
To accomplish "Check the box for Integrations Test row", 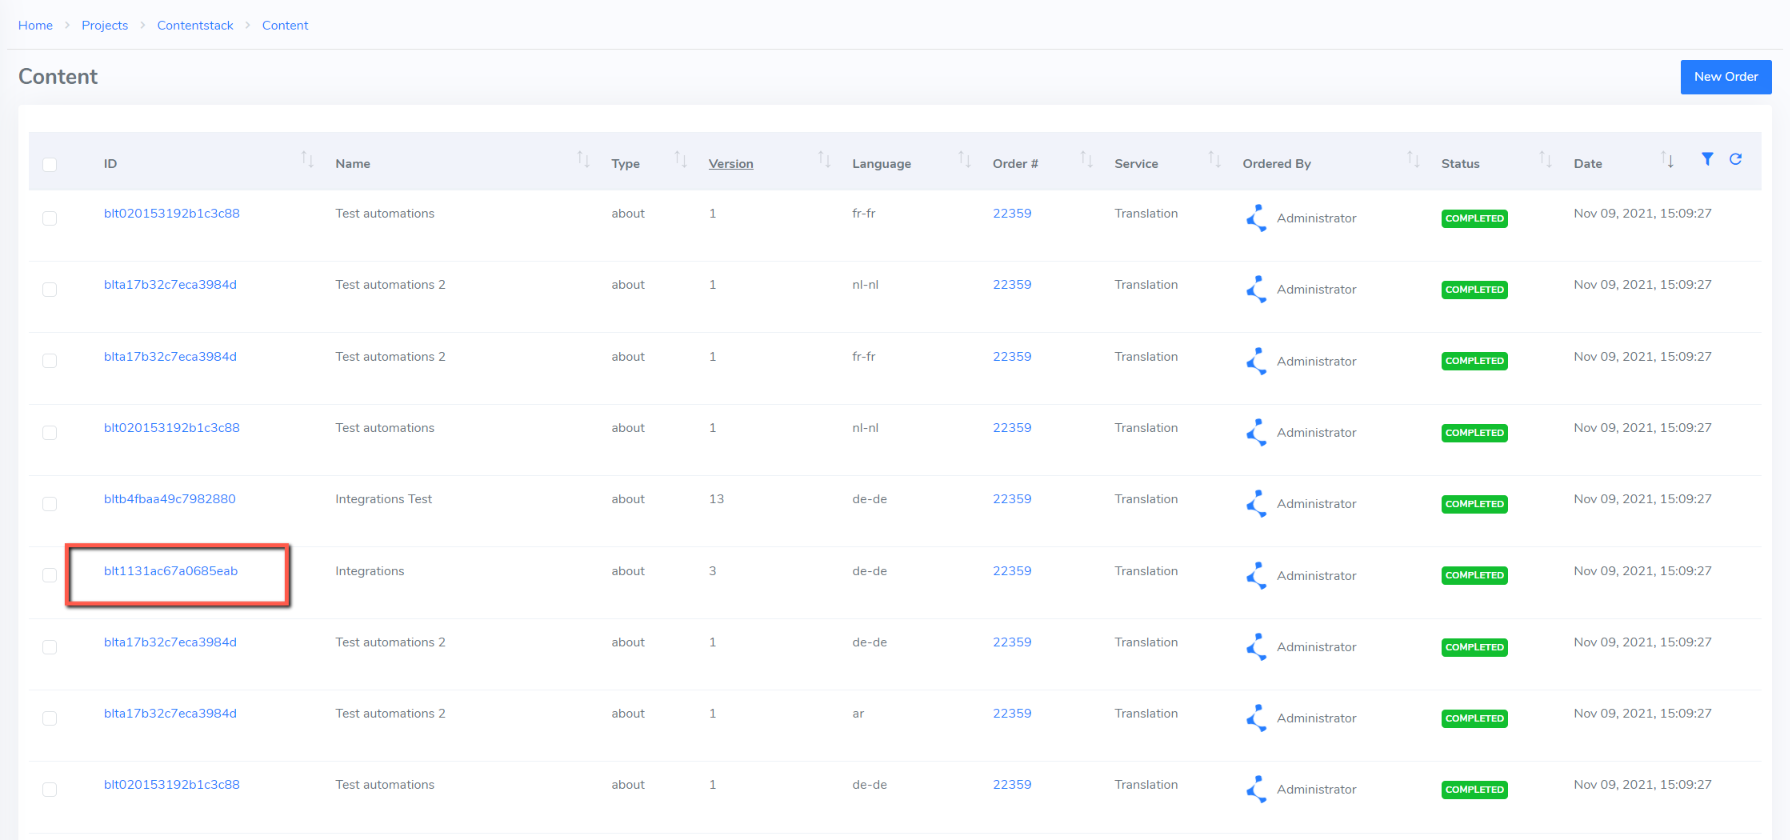I will click(x=50, y=504).
